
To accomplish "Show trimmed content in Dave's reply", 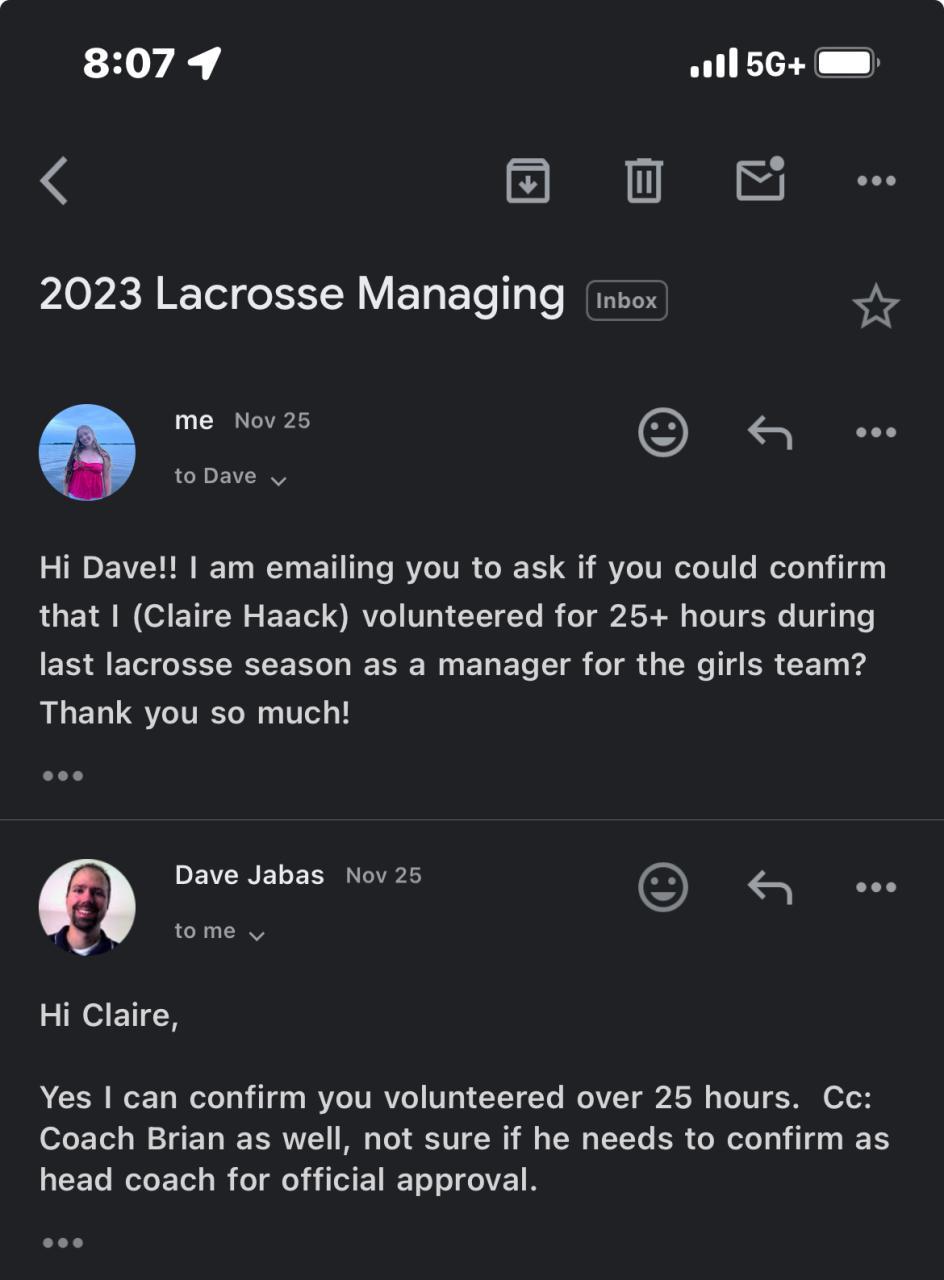I will (x=63, y=1242).
